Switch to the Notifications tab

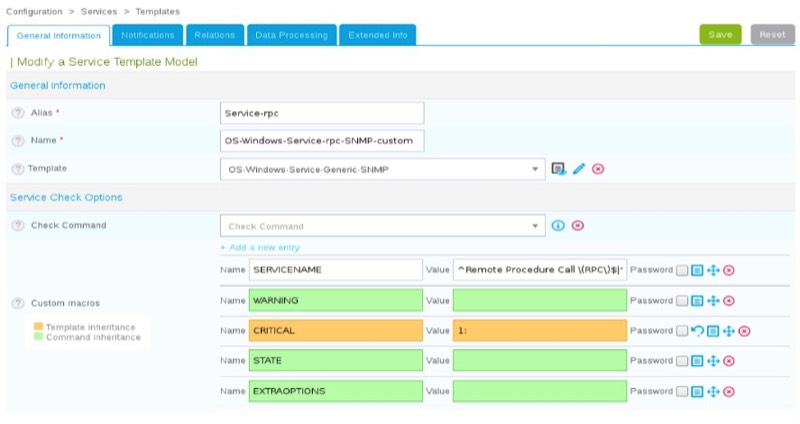pos(148,35)
